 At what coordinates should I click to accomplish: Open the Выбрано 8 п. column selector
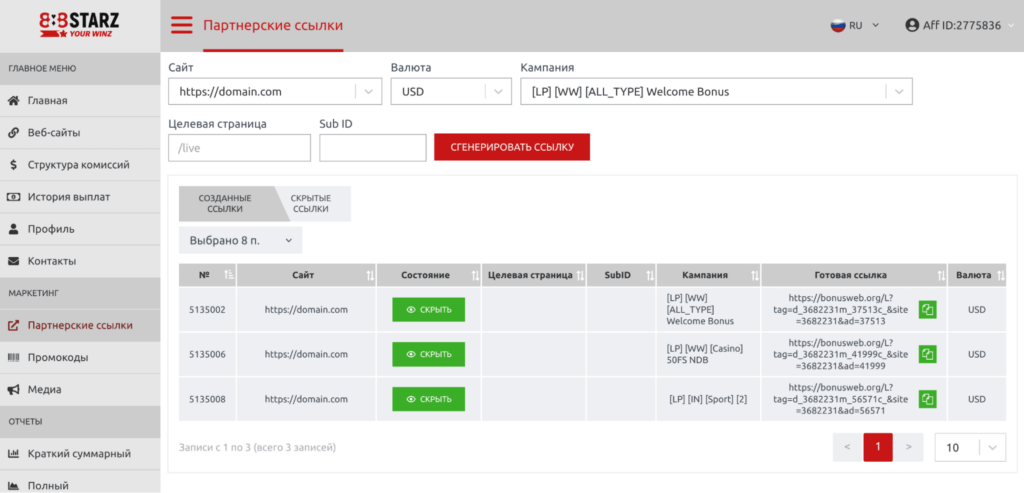240,240
